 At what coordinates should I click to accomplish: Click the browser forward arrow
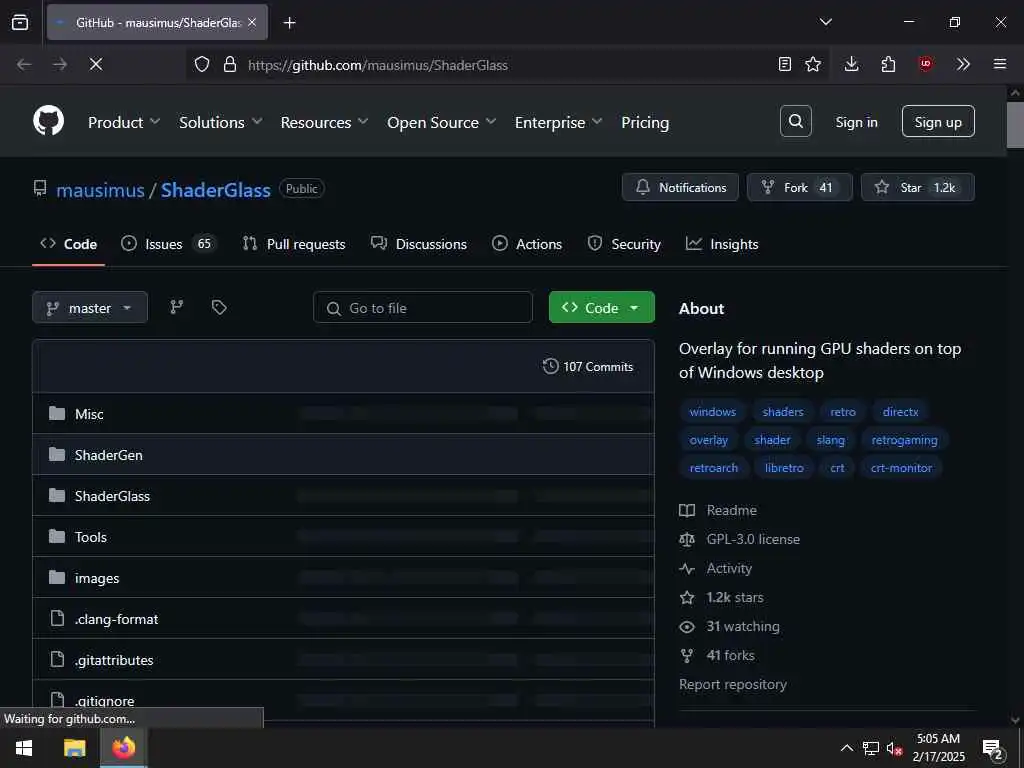pos(60,64)
